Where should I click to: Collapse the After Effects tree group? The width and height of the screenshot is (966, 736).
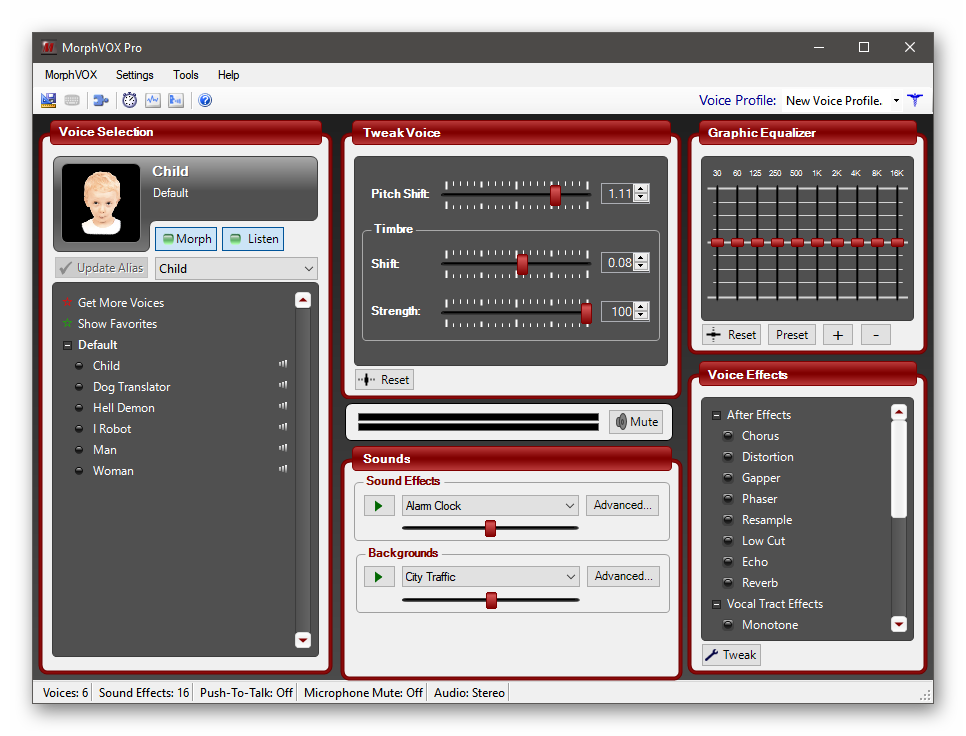tap(716, 415)
